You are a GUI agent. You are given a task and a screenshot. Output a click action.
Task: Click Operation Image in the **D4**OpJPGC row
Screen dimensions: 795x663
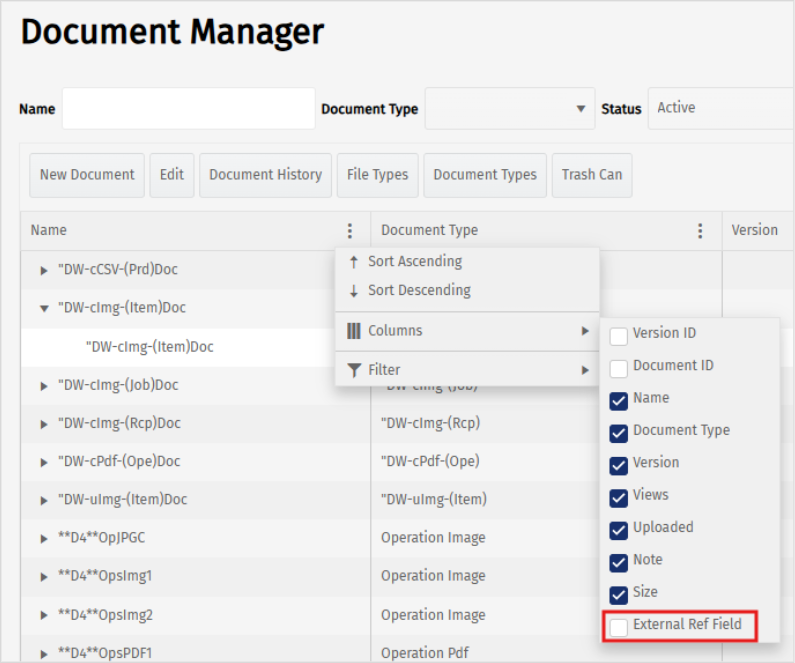pyautogui.click(x=433, y=538)
